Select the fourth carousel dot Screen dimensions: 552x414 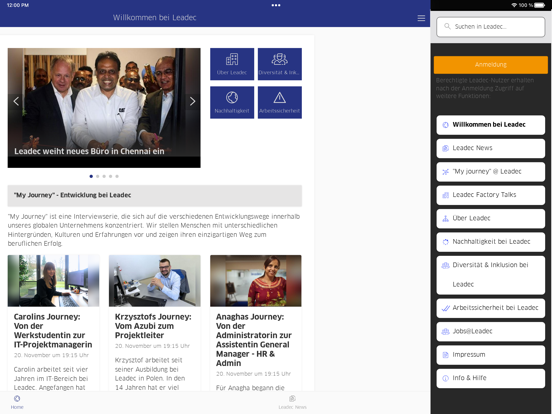coord(111,176)
